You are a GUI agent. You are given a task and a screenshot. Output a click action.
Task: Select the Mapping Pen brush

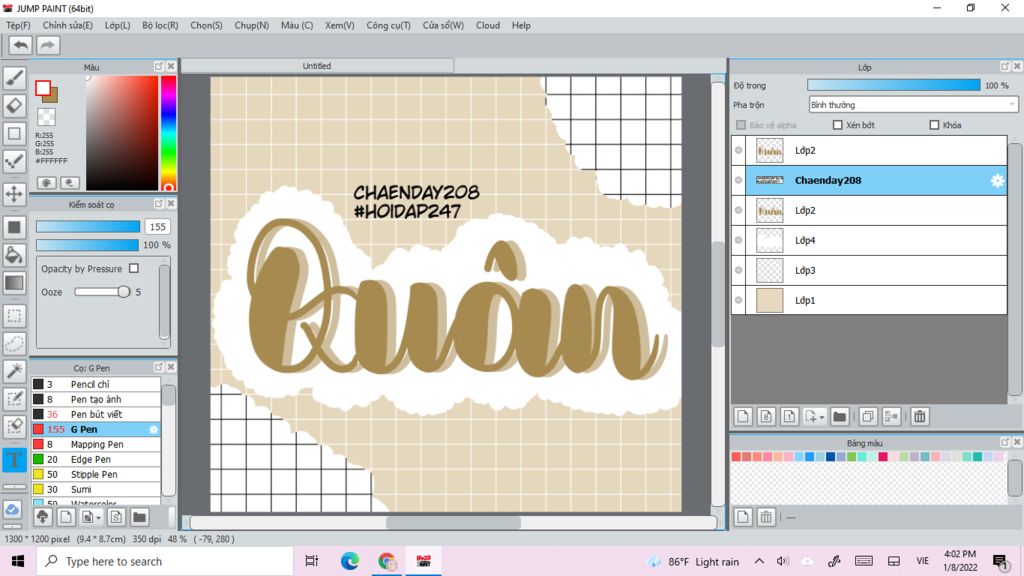click(96, 444)
